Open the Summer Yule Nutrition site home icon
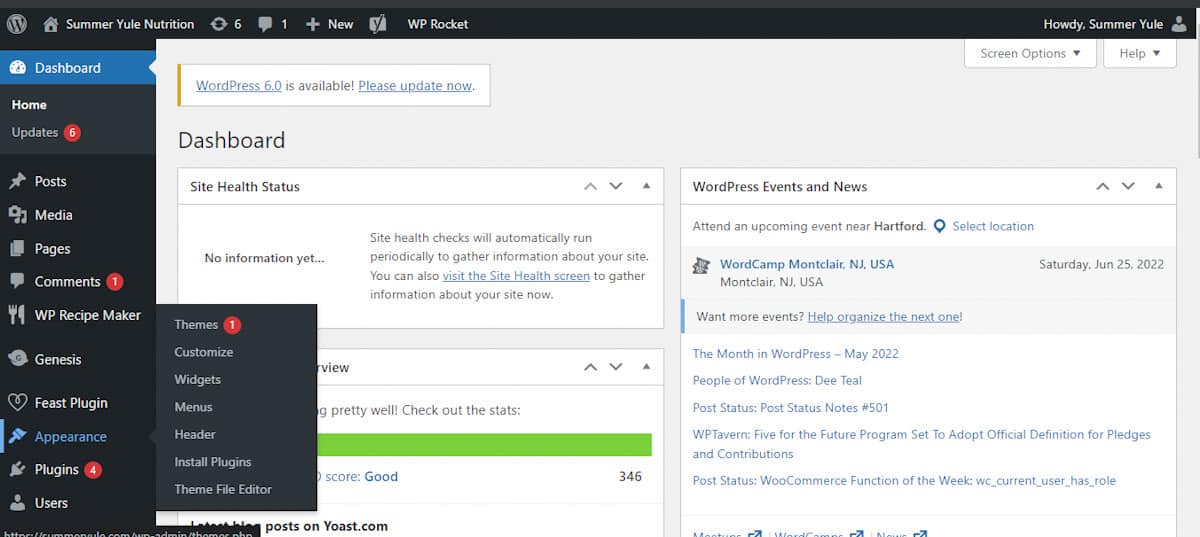The height and width of the screenshot is (537, 1200). [x=51, y=24]
